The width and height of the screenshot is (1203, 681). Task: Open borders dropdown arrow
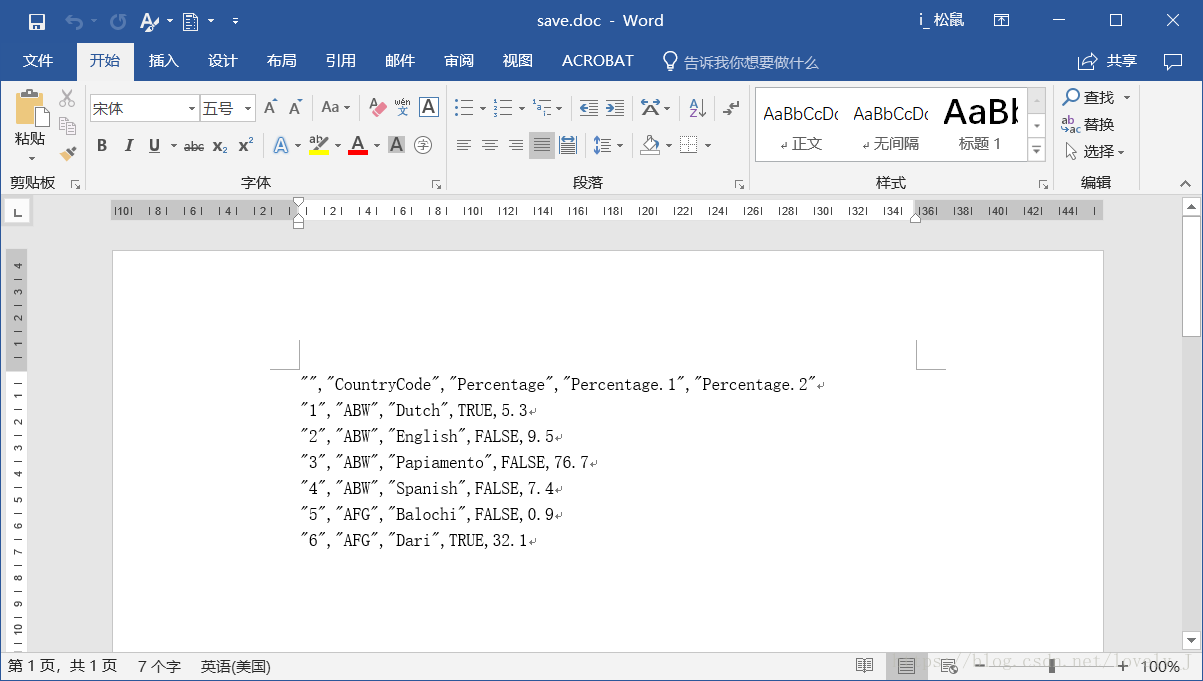[x=708, y=146]
